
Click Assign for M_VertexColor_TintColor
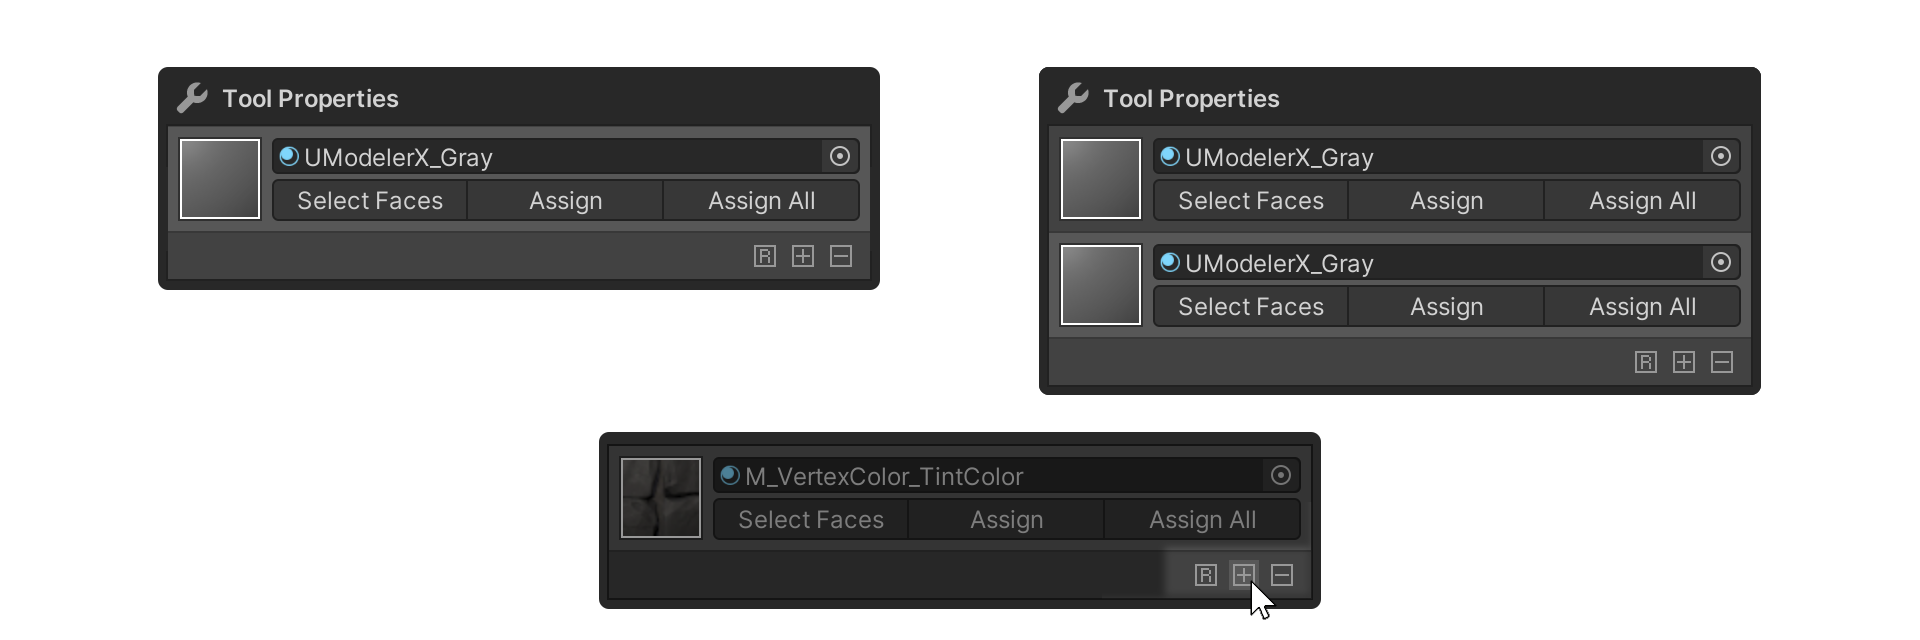click(1007, 520)
